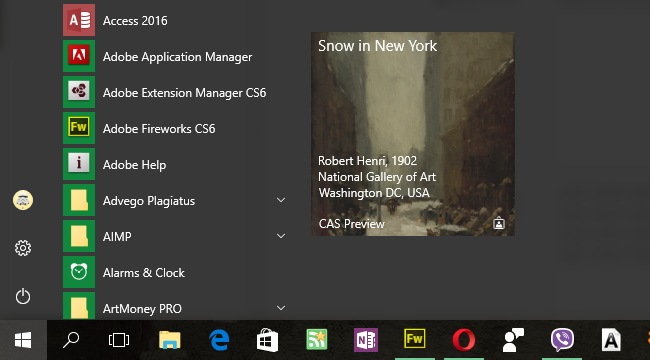Open the Adobe Help icon
This screenshot has height=360, width=650.
[79, 164]
